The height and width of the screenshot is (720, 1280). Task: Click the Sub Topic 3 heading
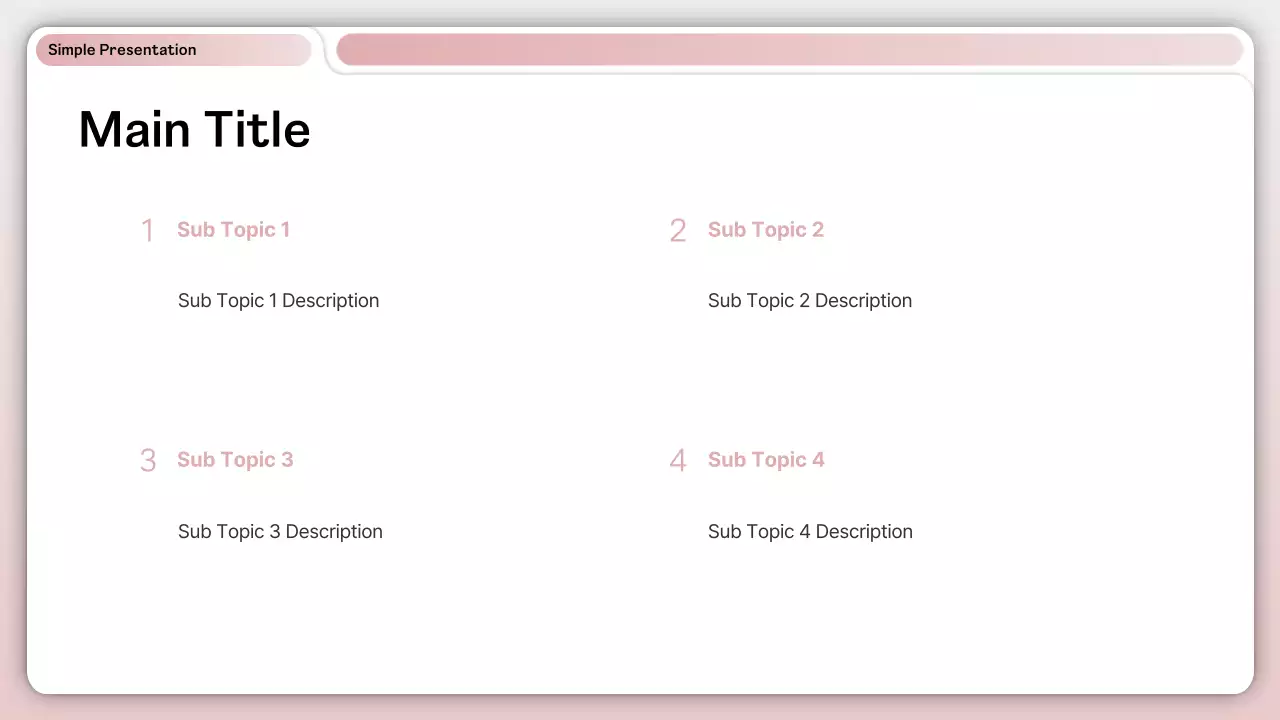(235, 460)
